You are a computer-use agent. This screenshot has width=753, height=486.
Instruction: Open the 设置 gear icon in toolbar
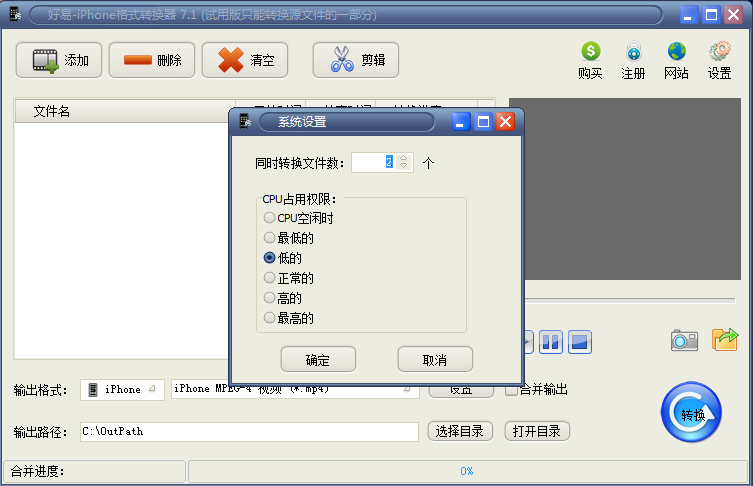719,61
